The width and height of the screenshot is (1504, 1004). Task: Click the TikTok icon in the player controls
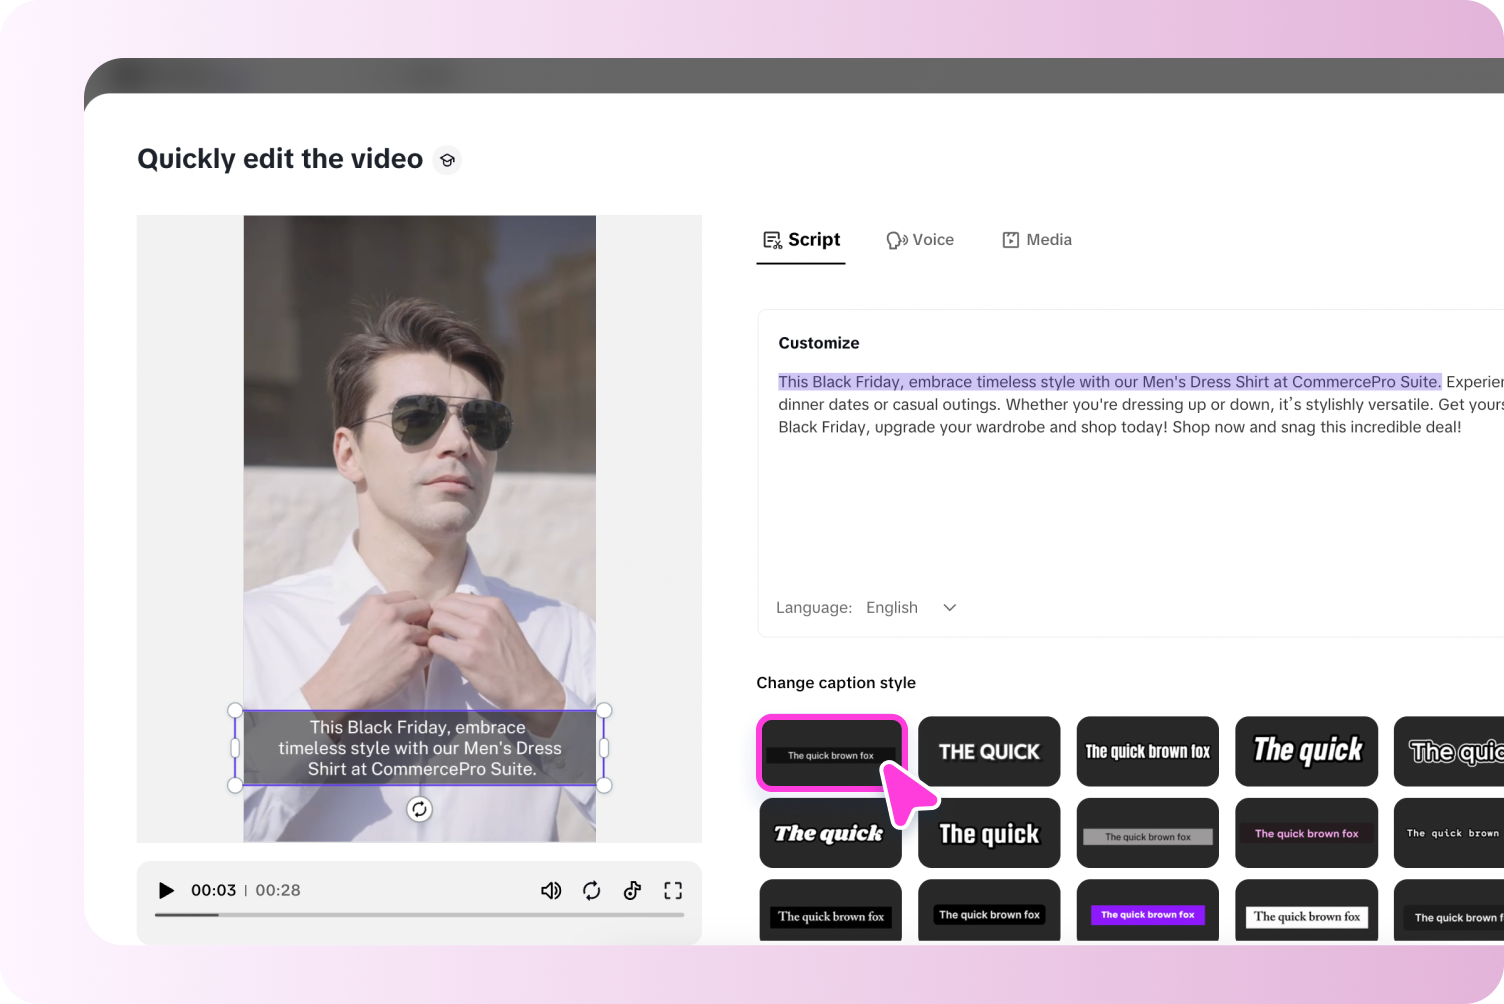(x=632, y=890)
